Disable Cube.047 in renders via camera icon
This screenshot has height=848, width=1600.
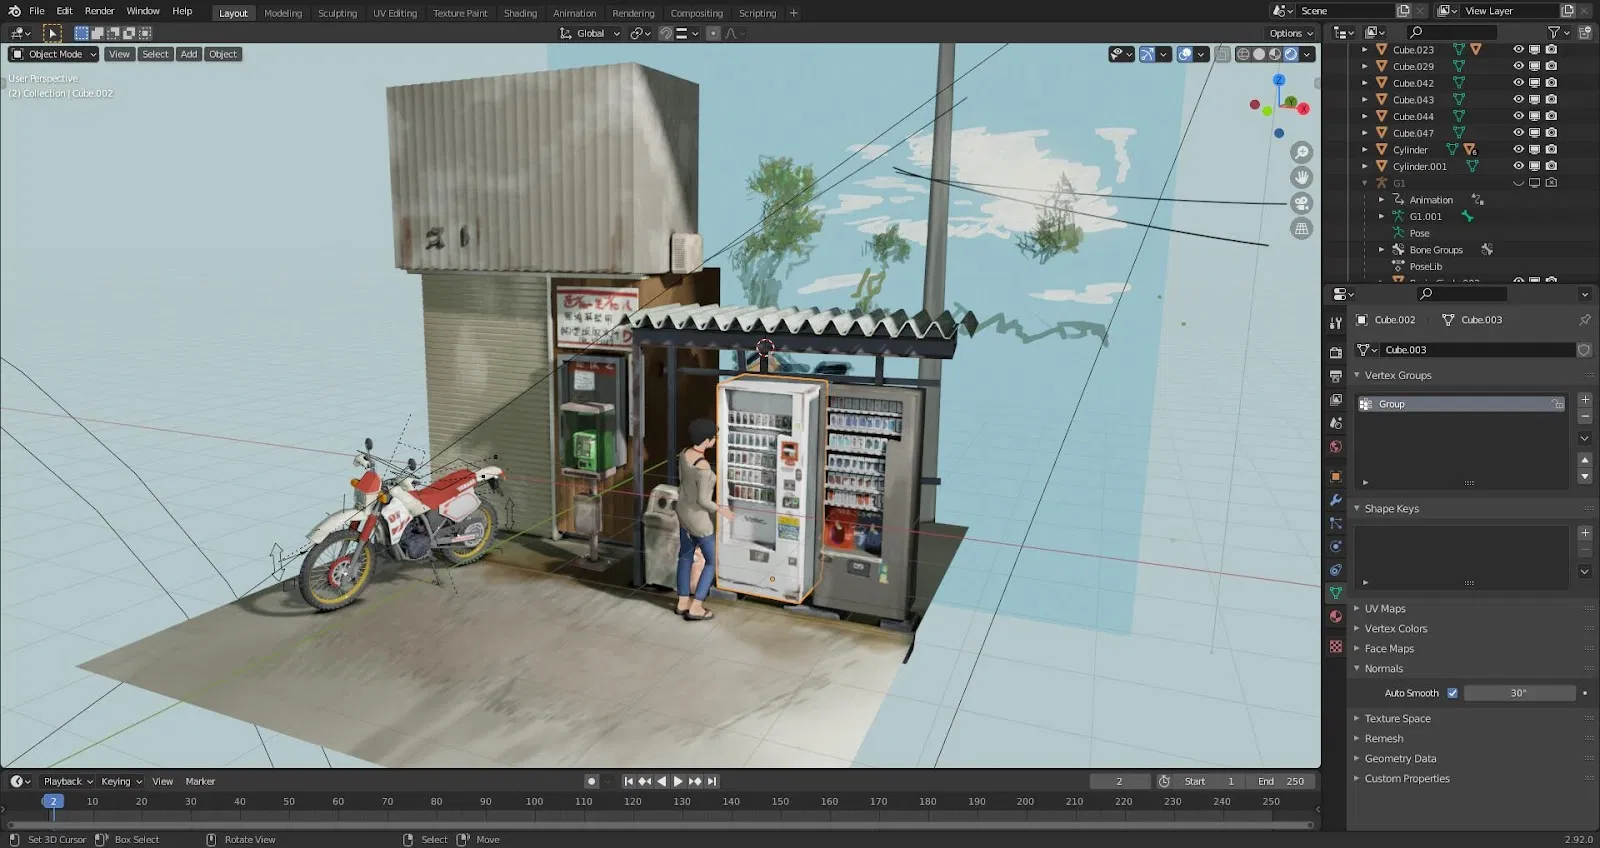[x=1551, y=133]
